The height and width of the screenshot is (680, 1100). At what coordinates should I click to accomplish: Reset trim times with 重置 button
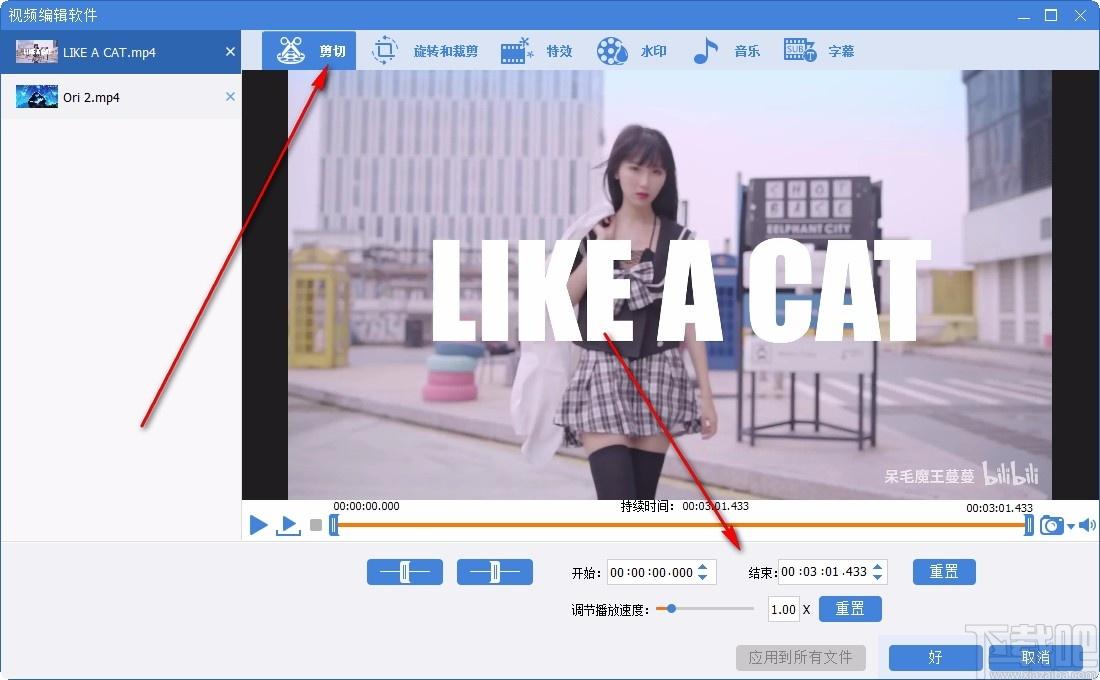[x=944, y=572]
